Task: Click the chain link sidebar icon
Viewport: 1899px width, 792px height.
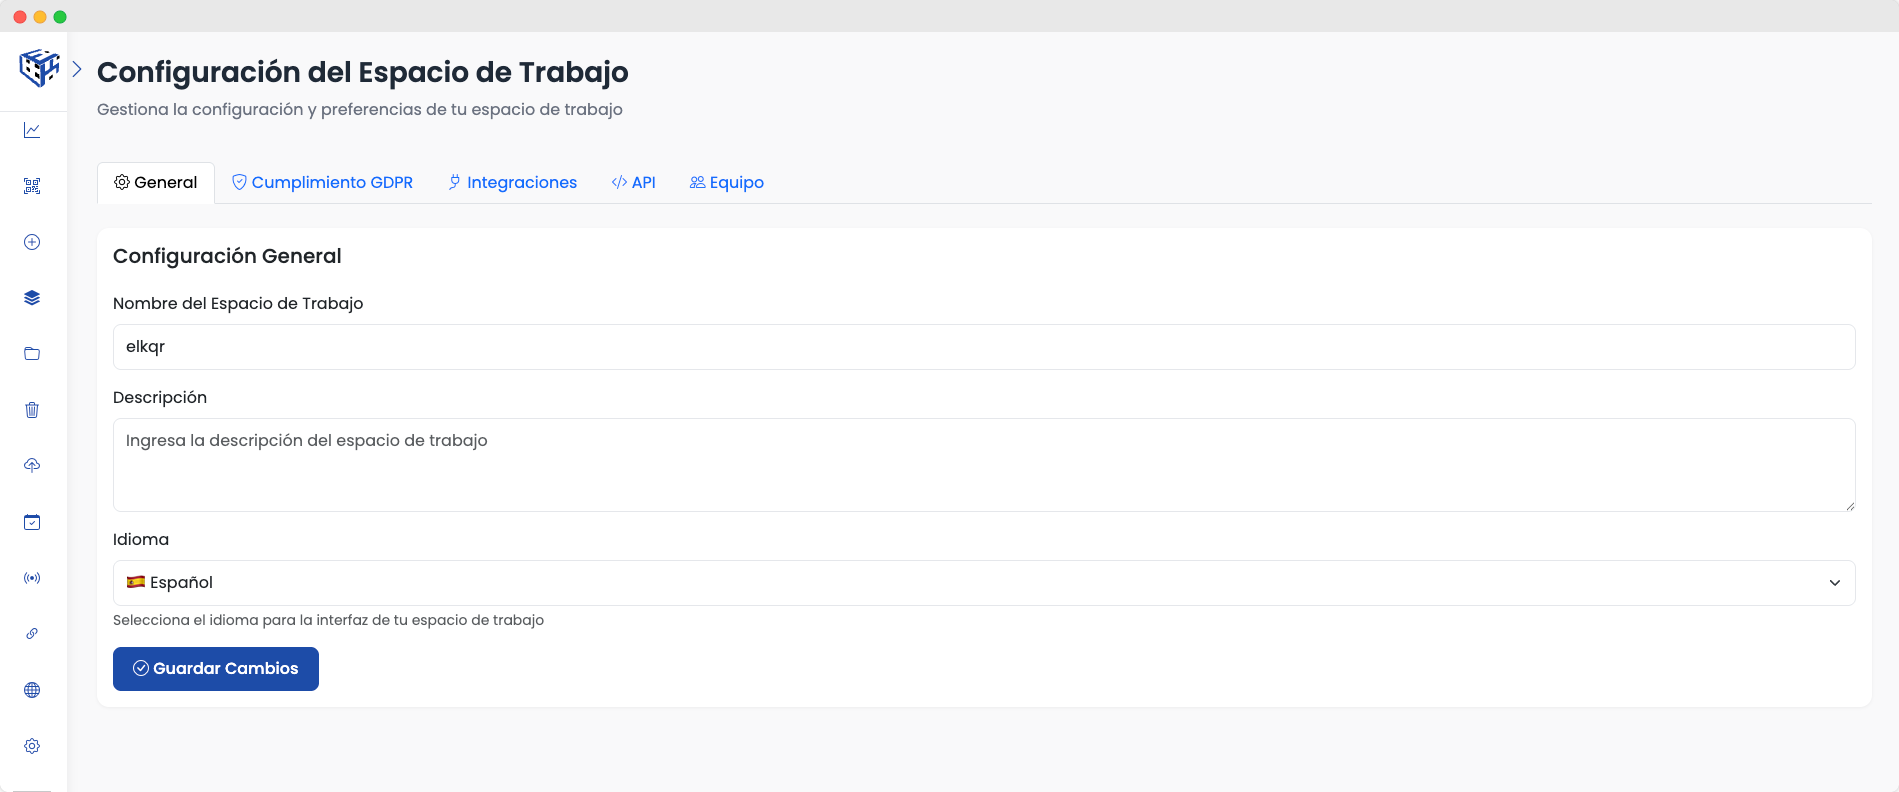Action: click(32, 634)
